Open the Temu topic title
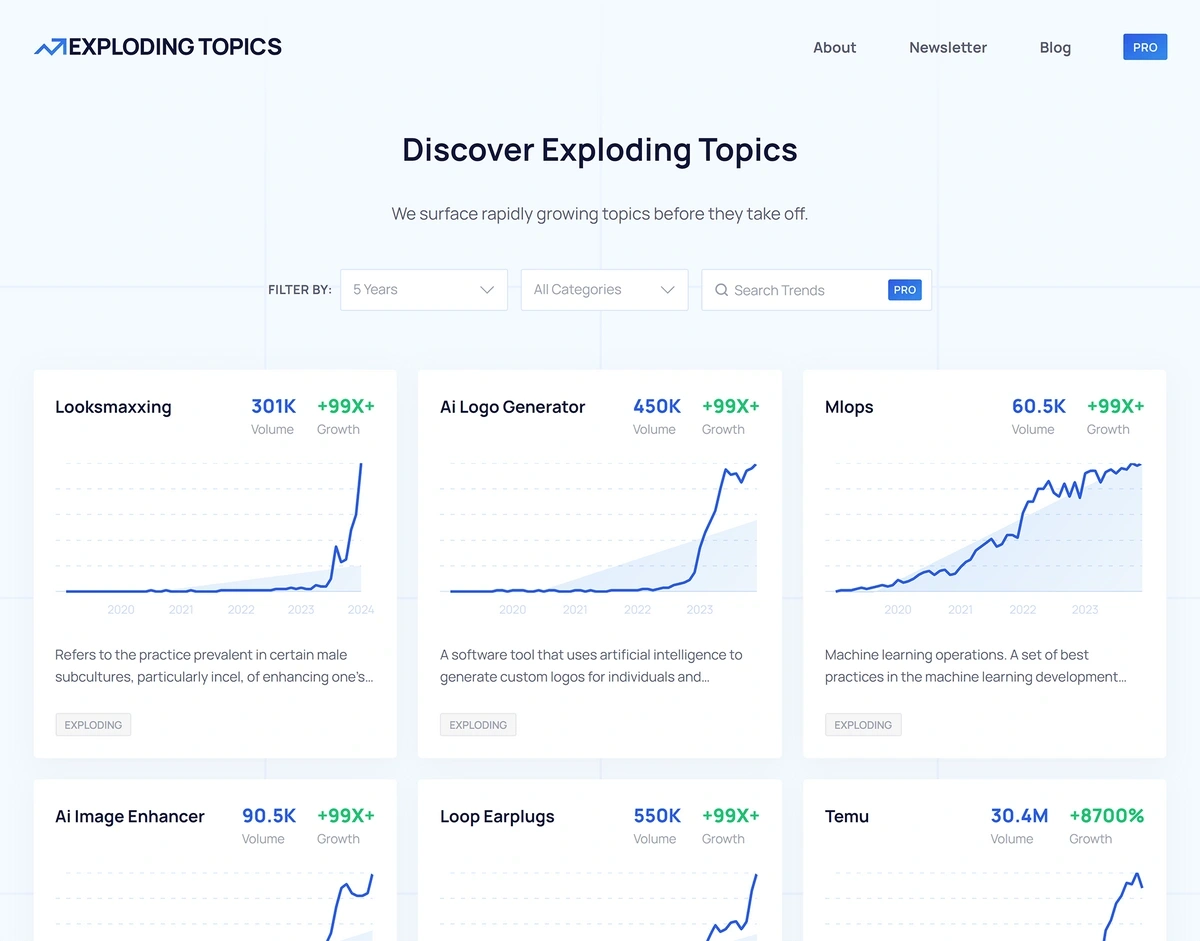The height and width of the screenshot is (941, 1200). [x=847, y=816]
